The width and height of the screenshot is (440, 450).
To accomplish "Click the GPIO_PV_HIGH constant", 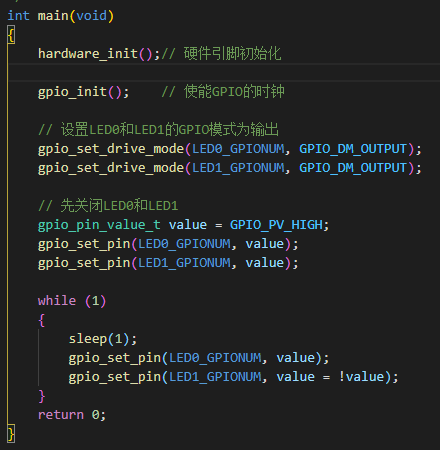I will click(276, 225).
